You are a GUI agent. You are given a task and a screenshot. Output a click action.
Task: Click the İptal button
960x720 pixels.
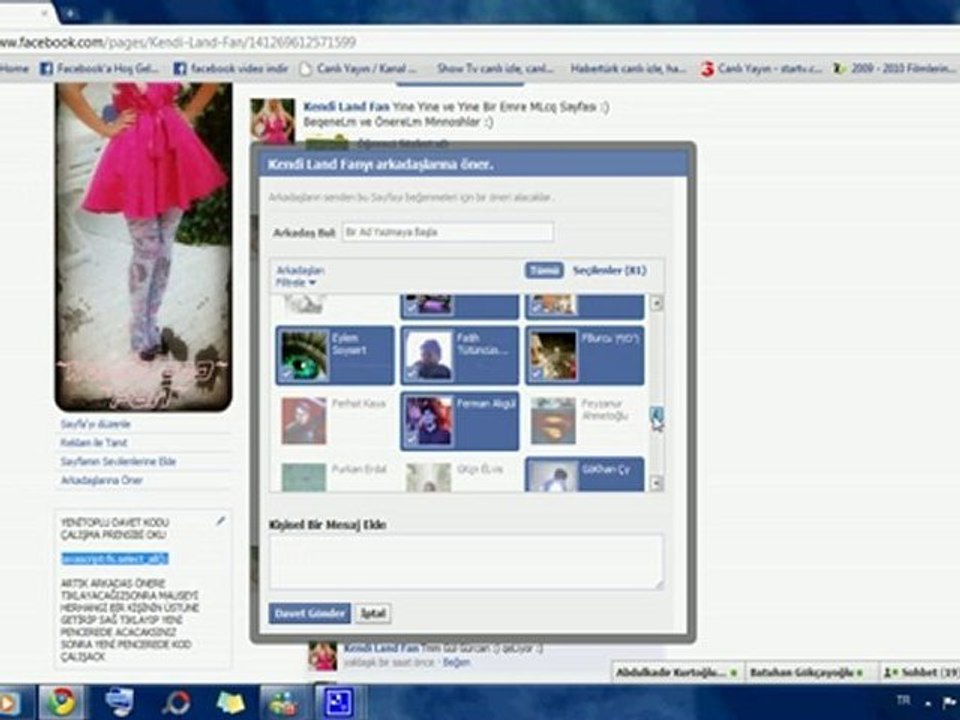373,613
